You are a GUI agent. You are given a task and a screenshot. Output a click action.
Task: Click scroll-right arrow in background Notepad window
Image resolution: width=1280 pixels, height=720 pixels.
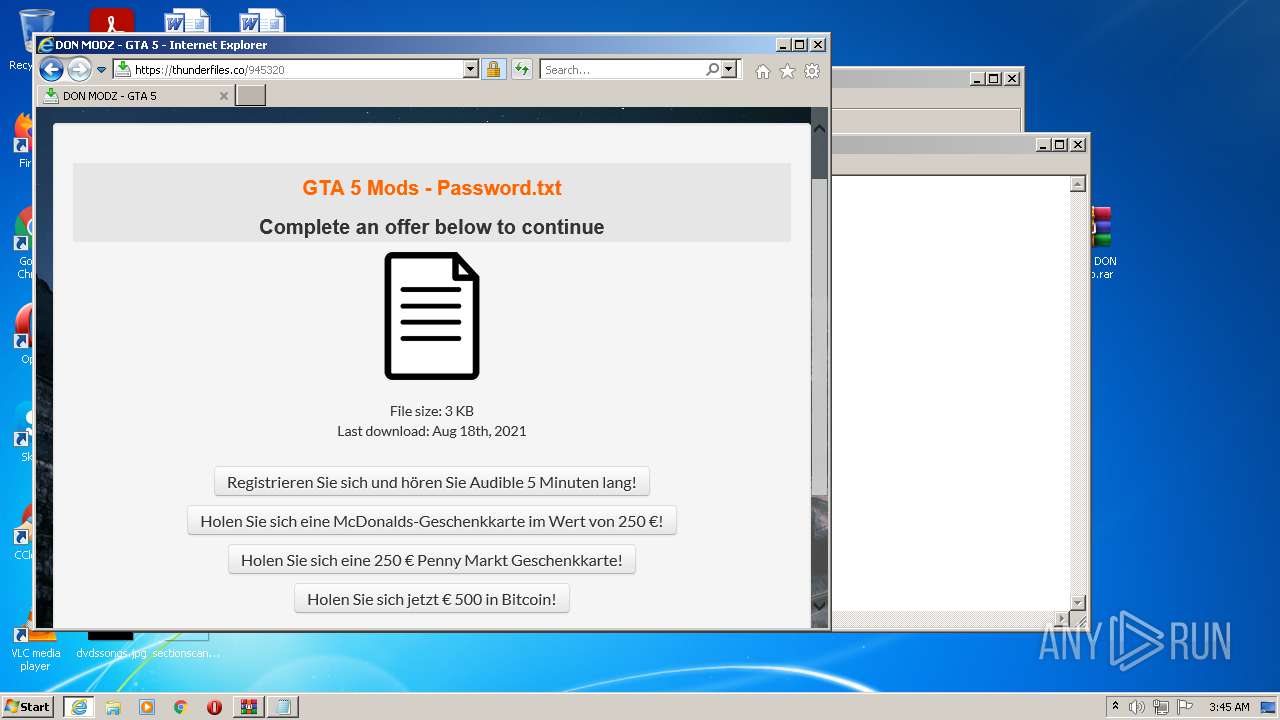pos(1062,619)
